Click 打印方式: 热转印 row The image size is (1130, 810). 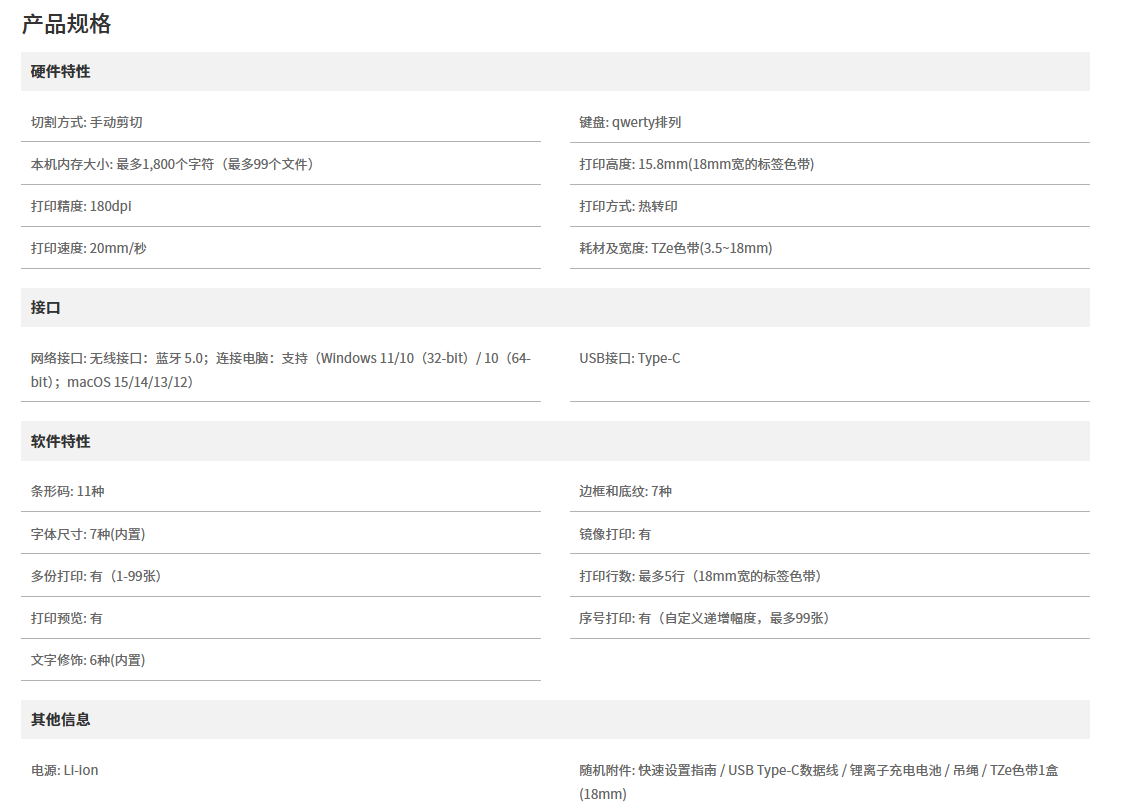tap(829, 206)
